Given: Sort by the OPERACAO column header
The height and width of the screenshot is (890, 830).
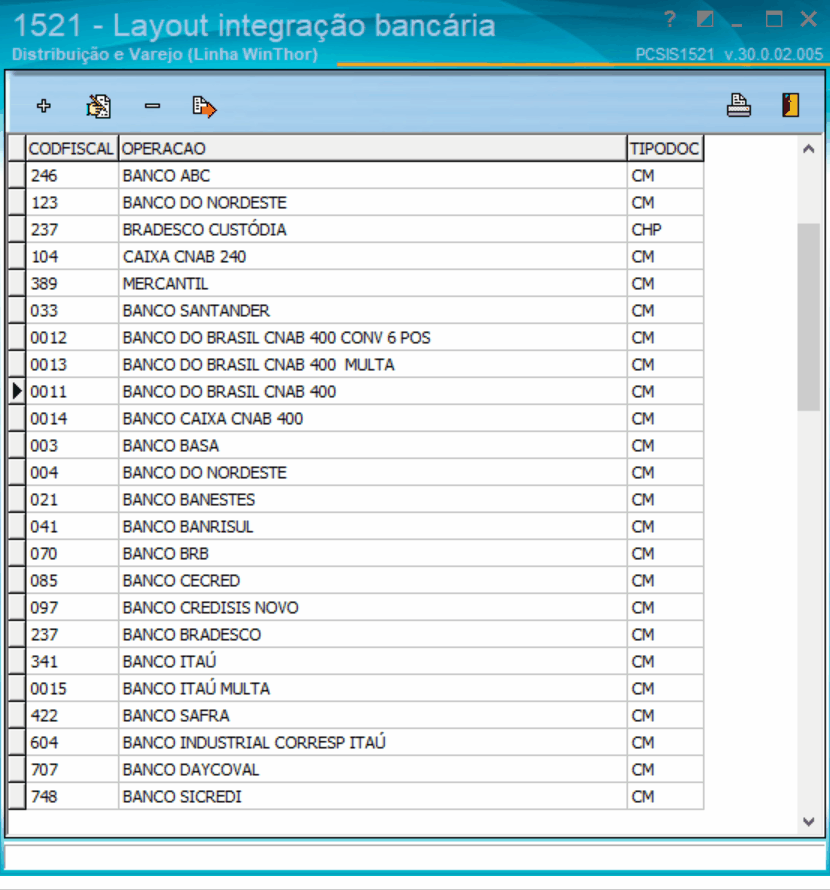Looking at the screenshot, I should 372,148.
